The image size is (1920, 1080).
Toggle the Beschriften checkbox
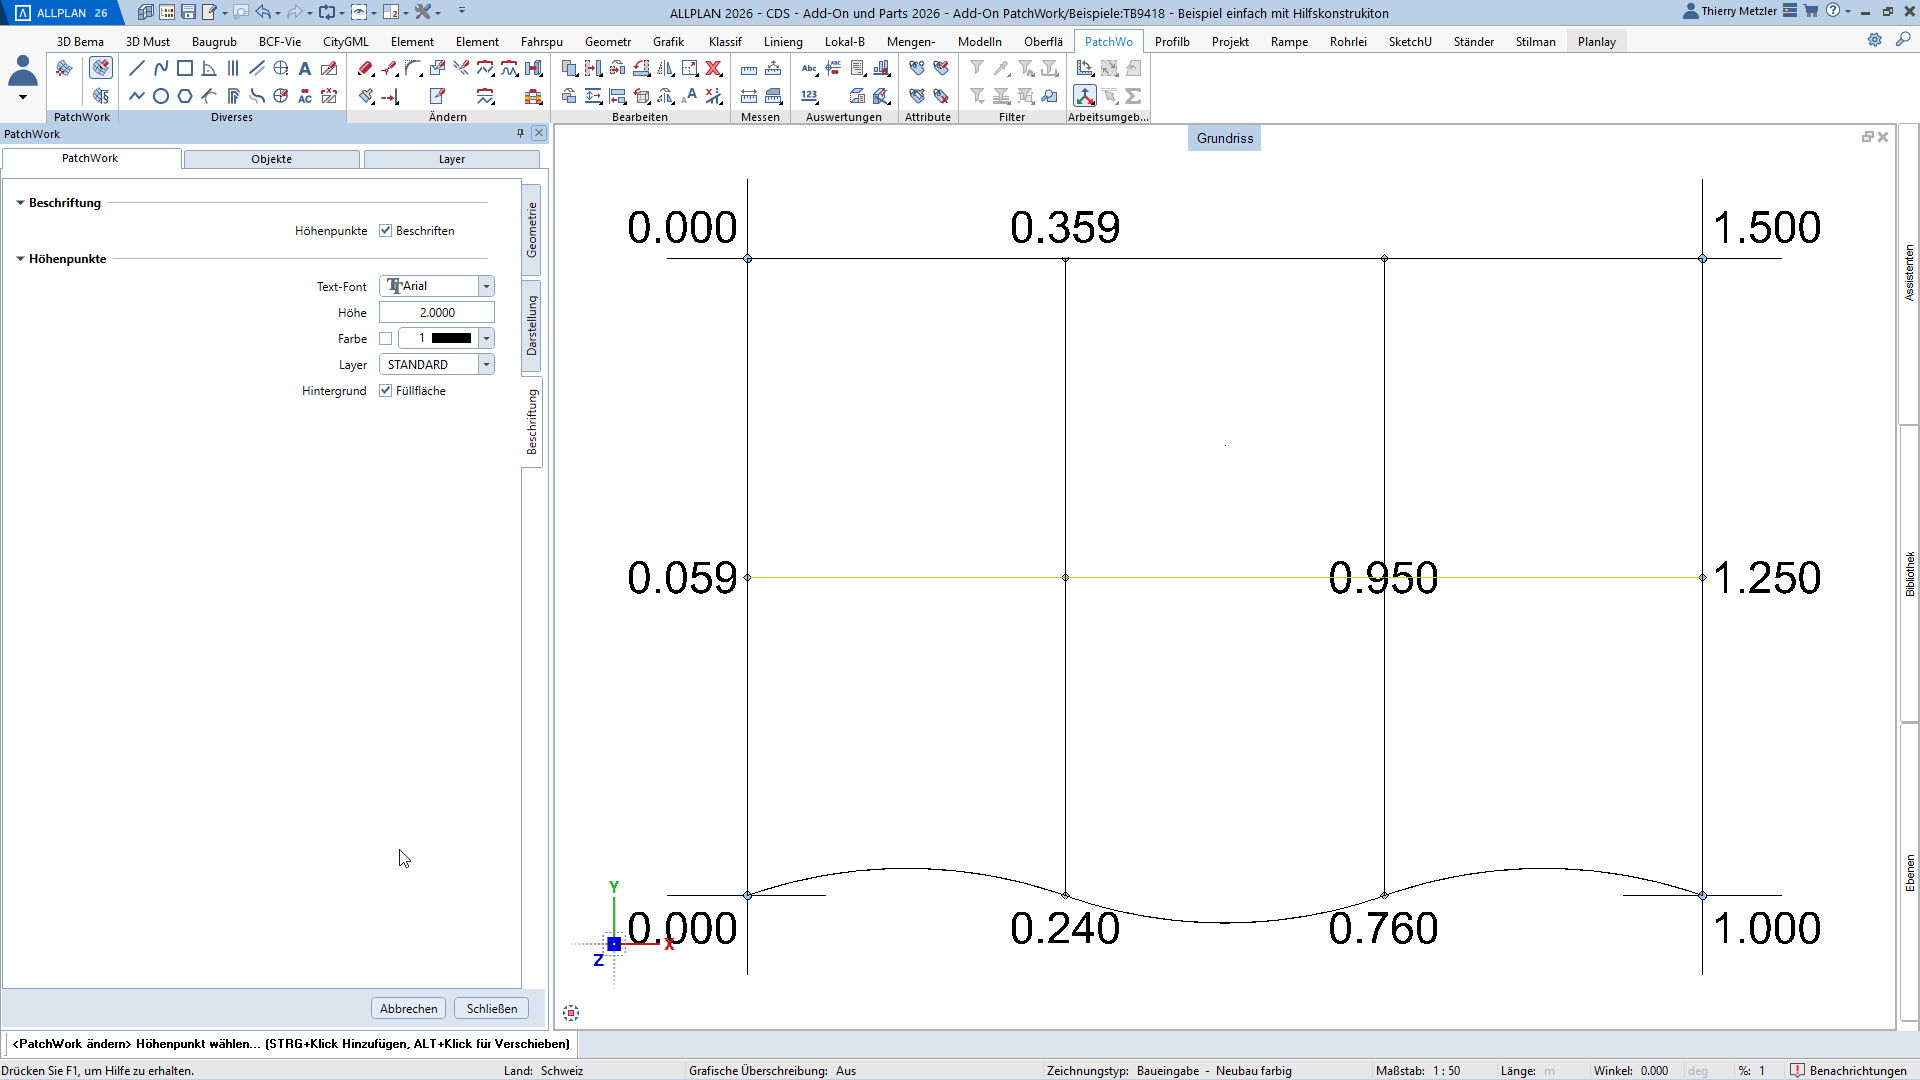(x=385, y=231)
